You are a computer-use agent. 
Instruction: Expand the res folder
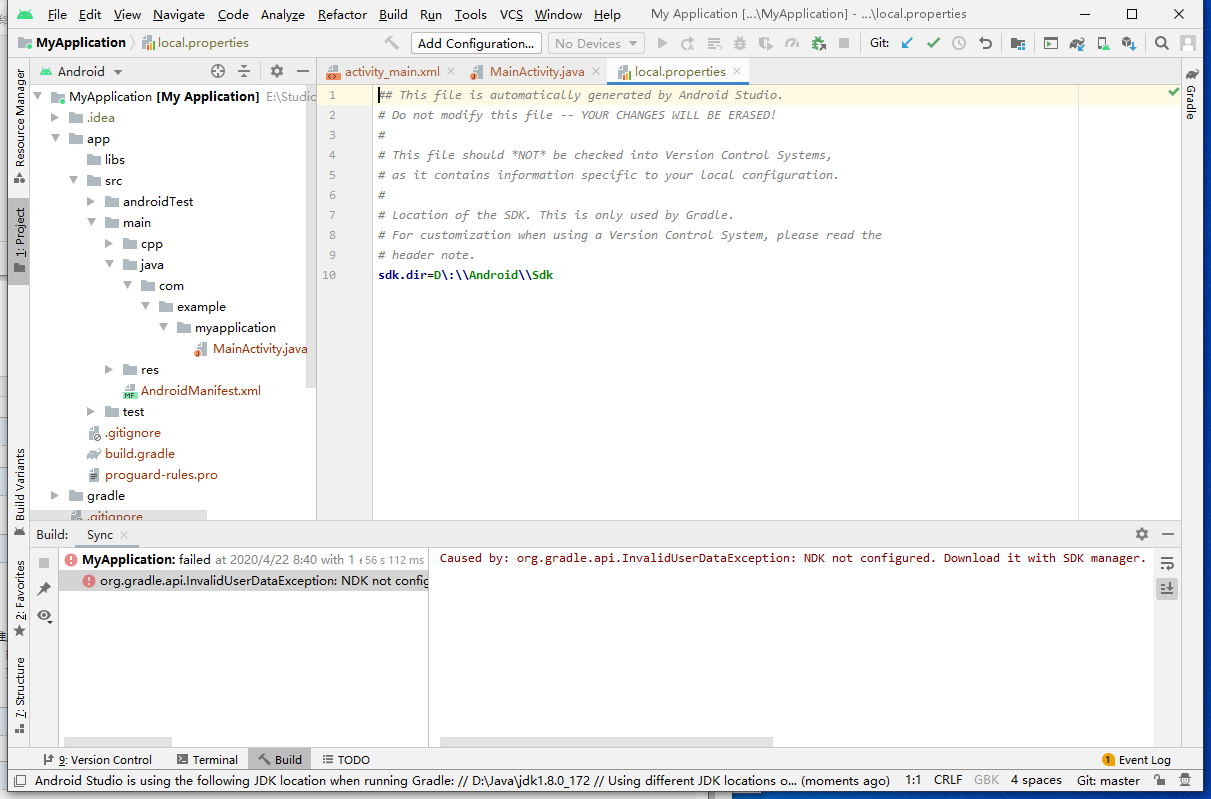click(x=110, y=370)
